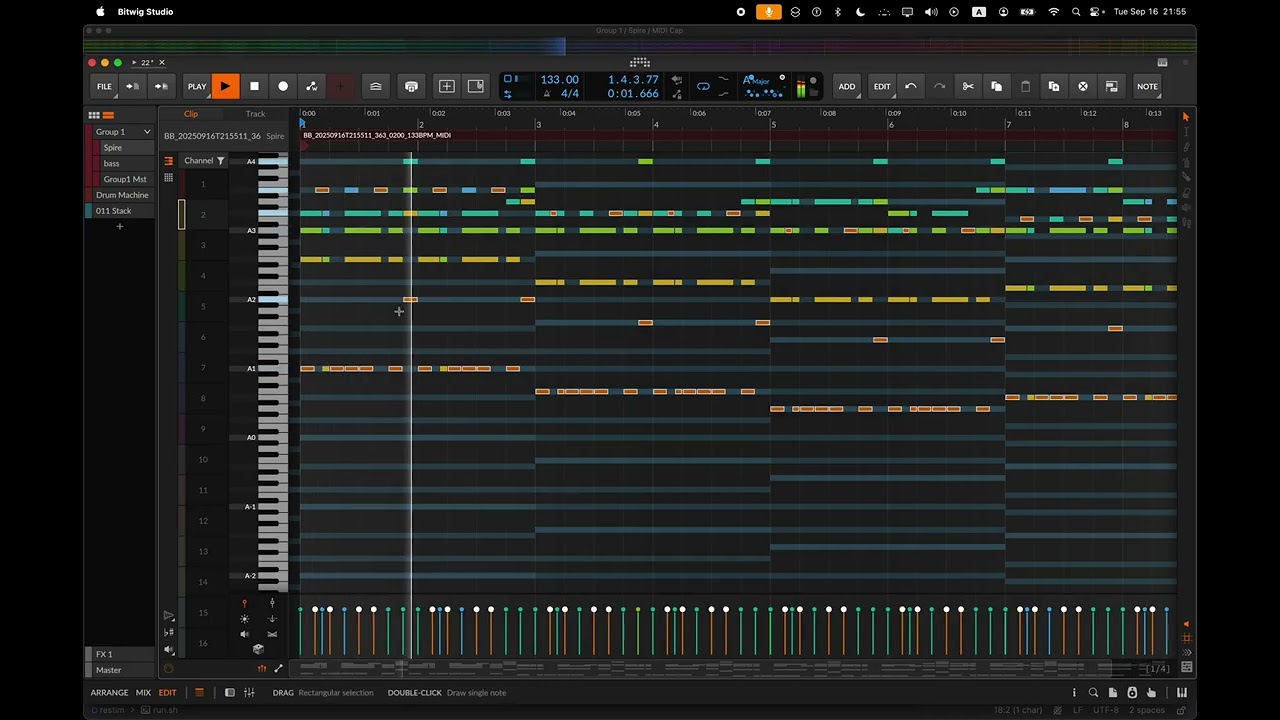Open the inspector info icon
This screenshot has height=720, width=1280.
(1074, 692)
